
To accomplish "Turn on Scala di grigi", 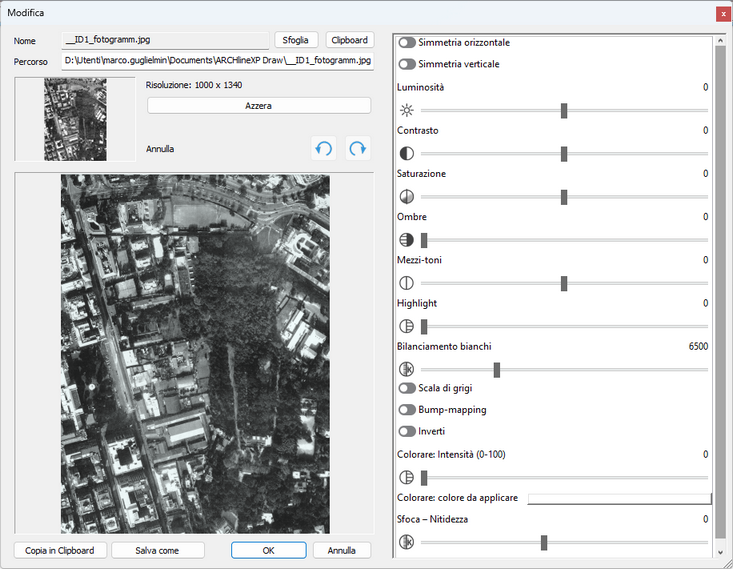I will pyautogui.click(x=407, y=388).
